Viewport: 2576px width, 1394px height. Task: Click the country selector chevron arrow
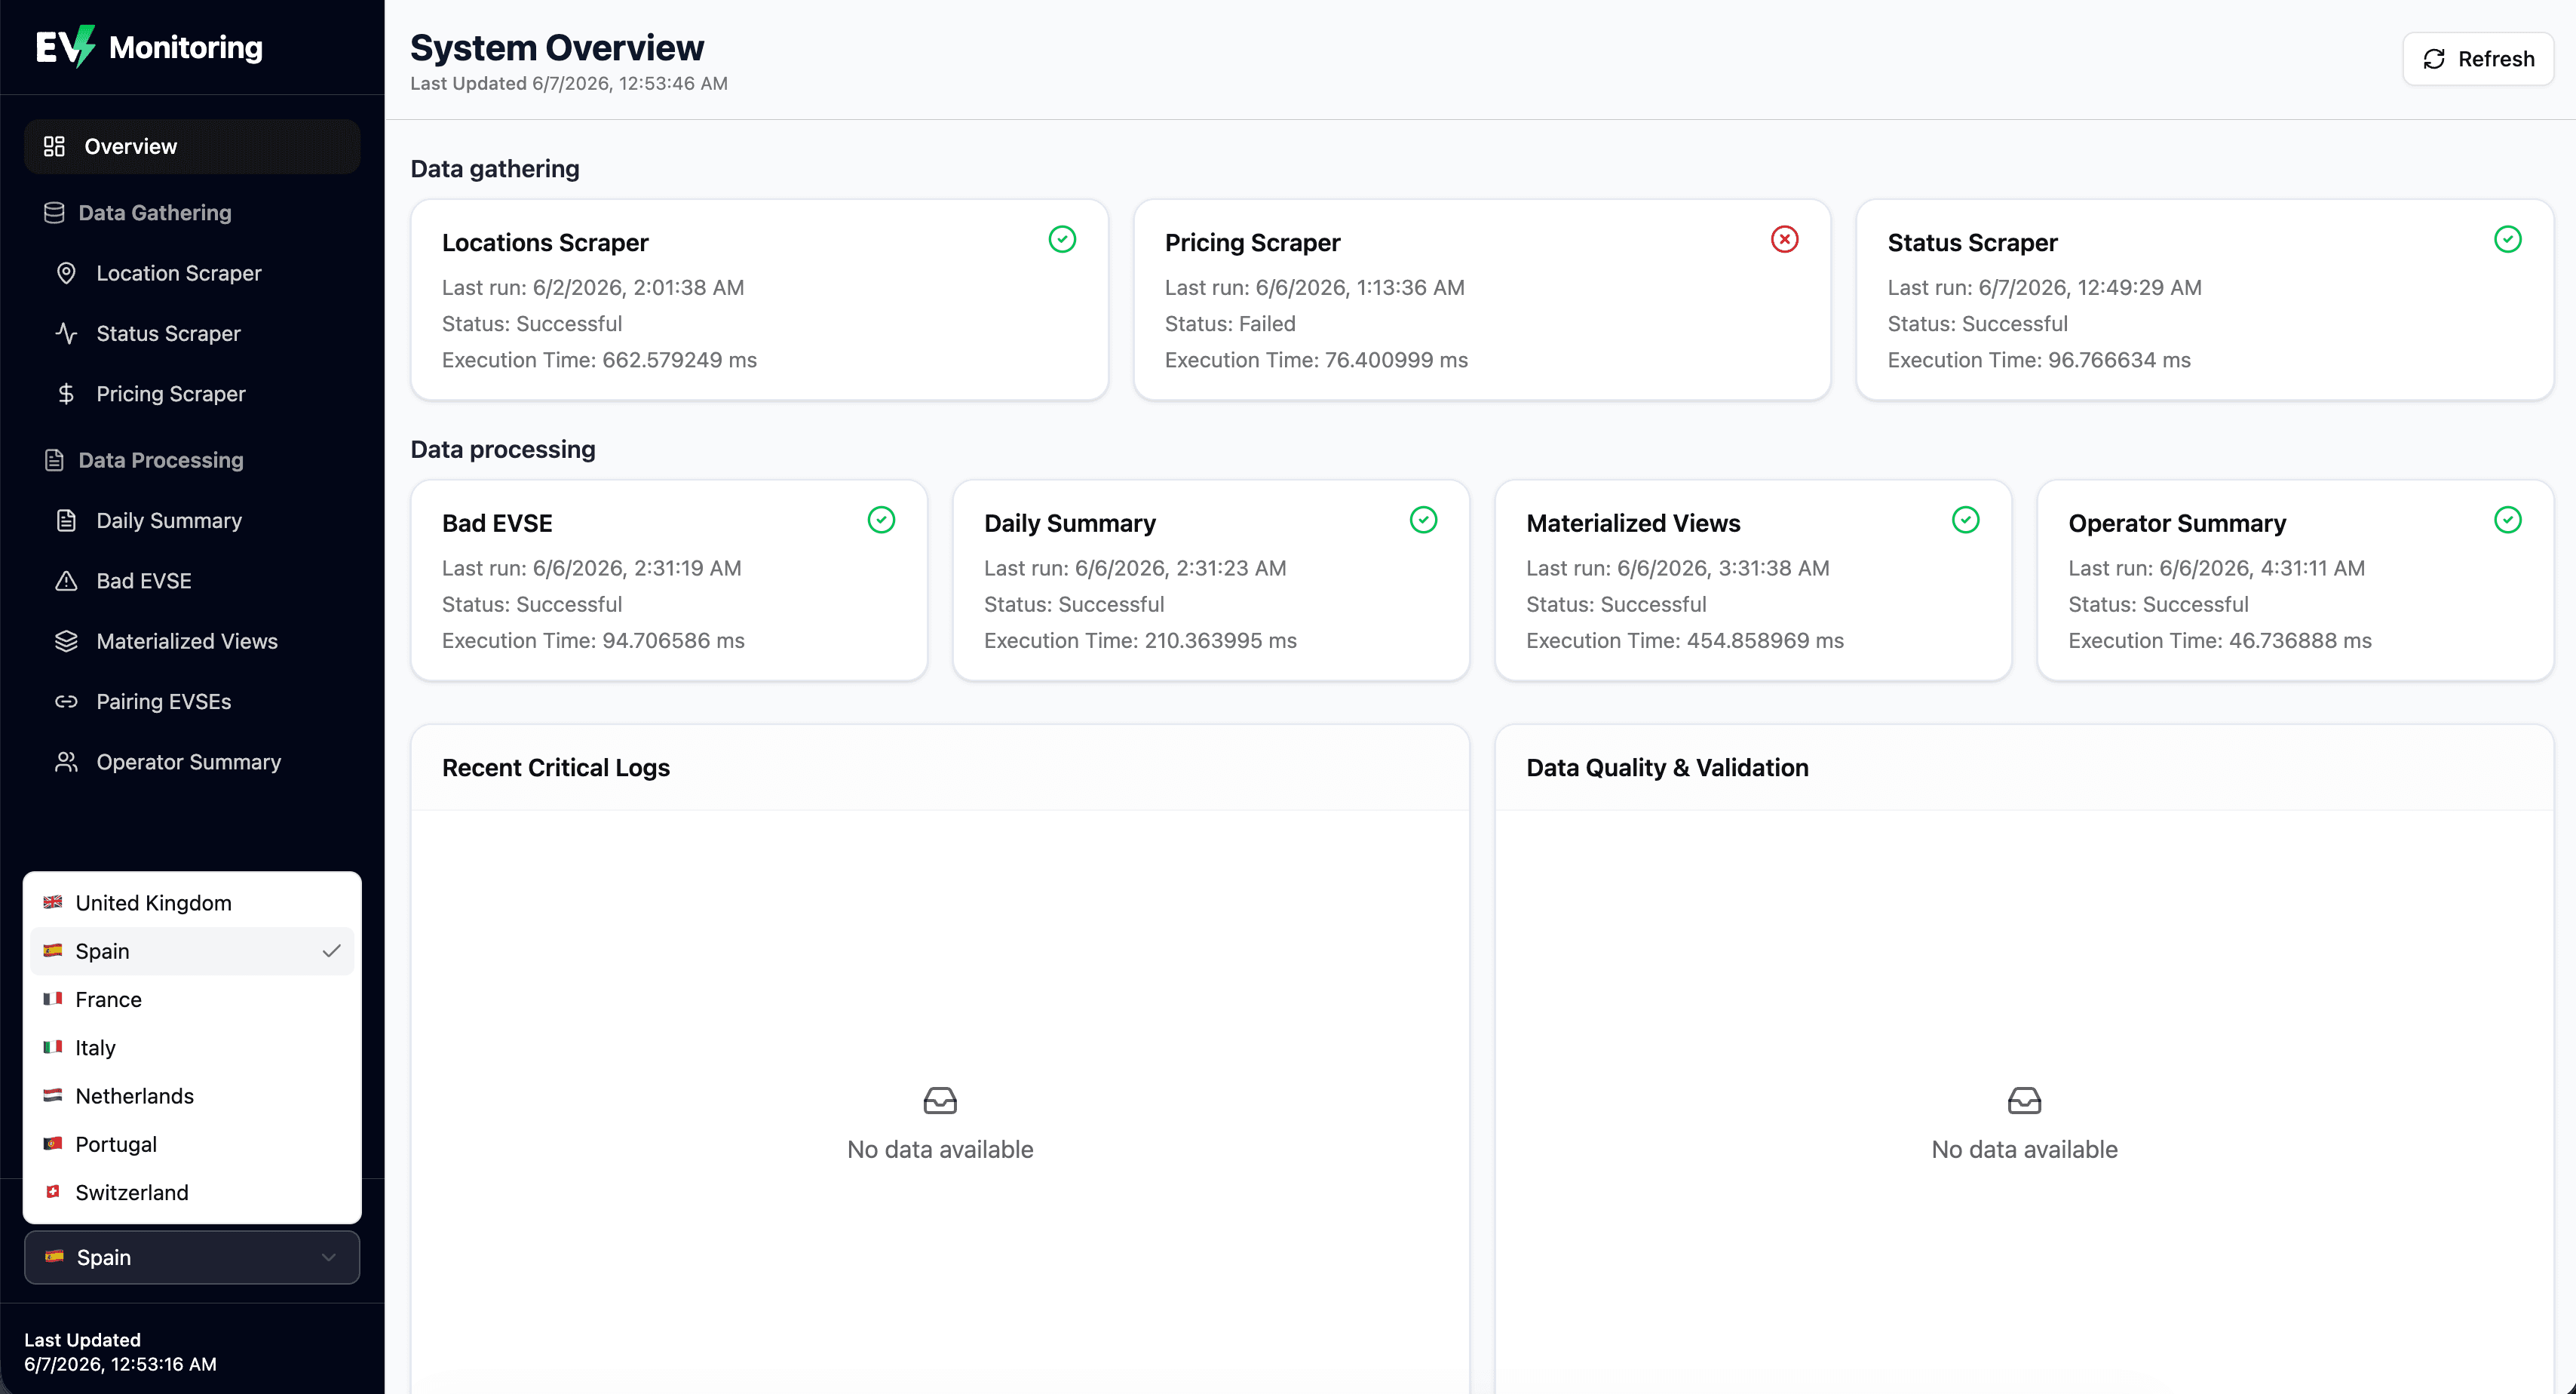(x=328, y=1257)
